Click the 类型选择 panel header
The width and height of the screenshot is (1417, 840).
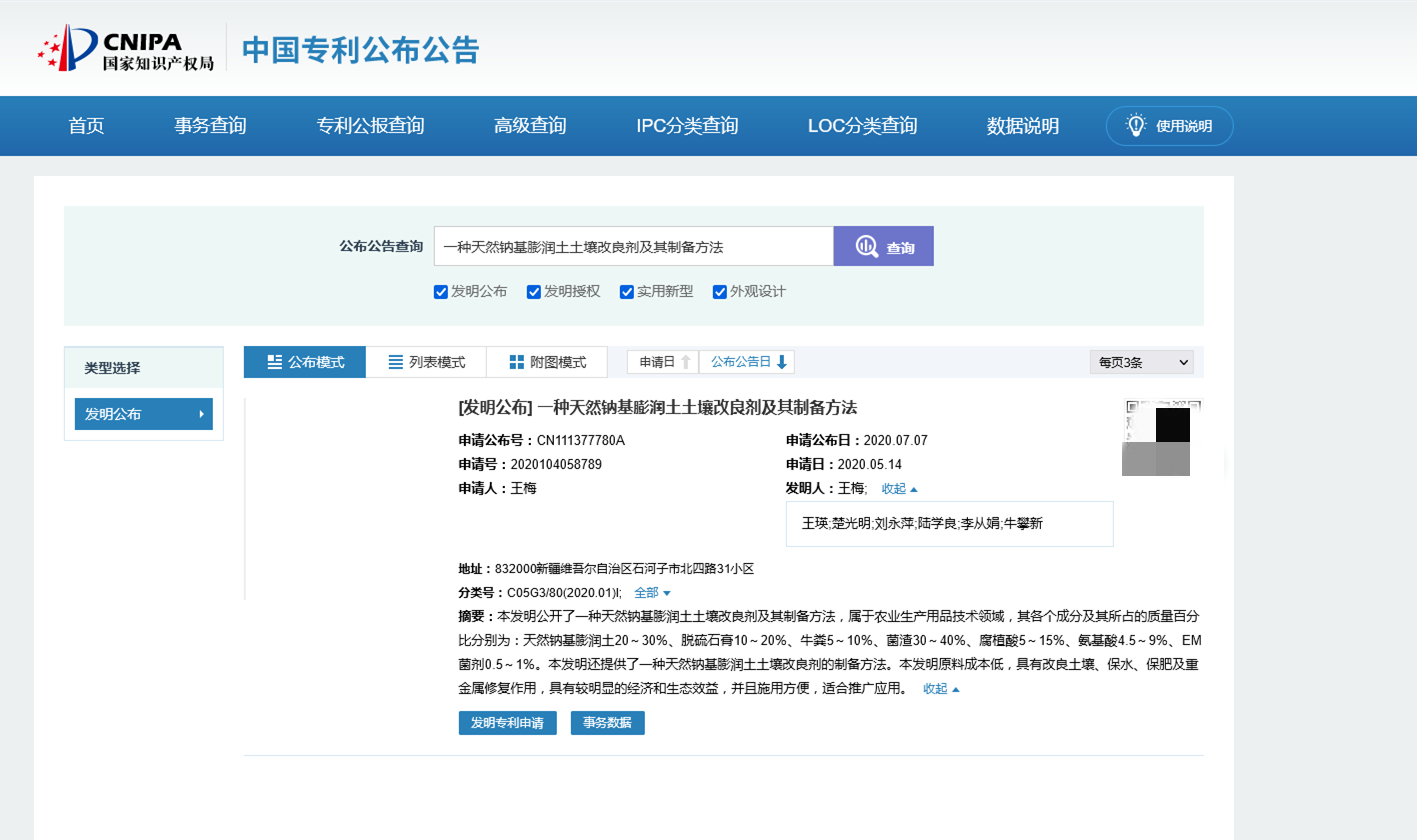pos(144,367)
